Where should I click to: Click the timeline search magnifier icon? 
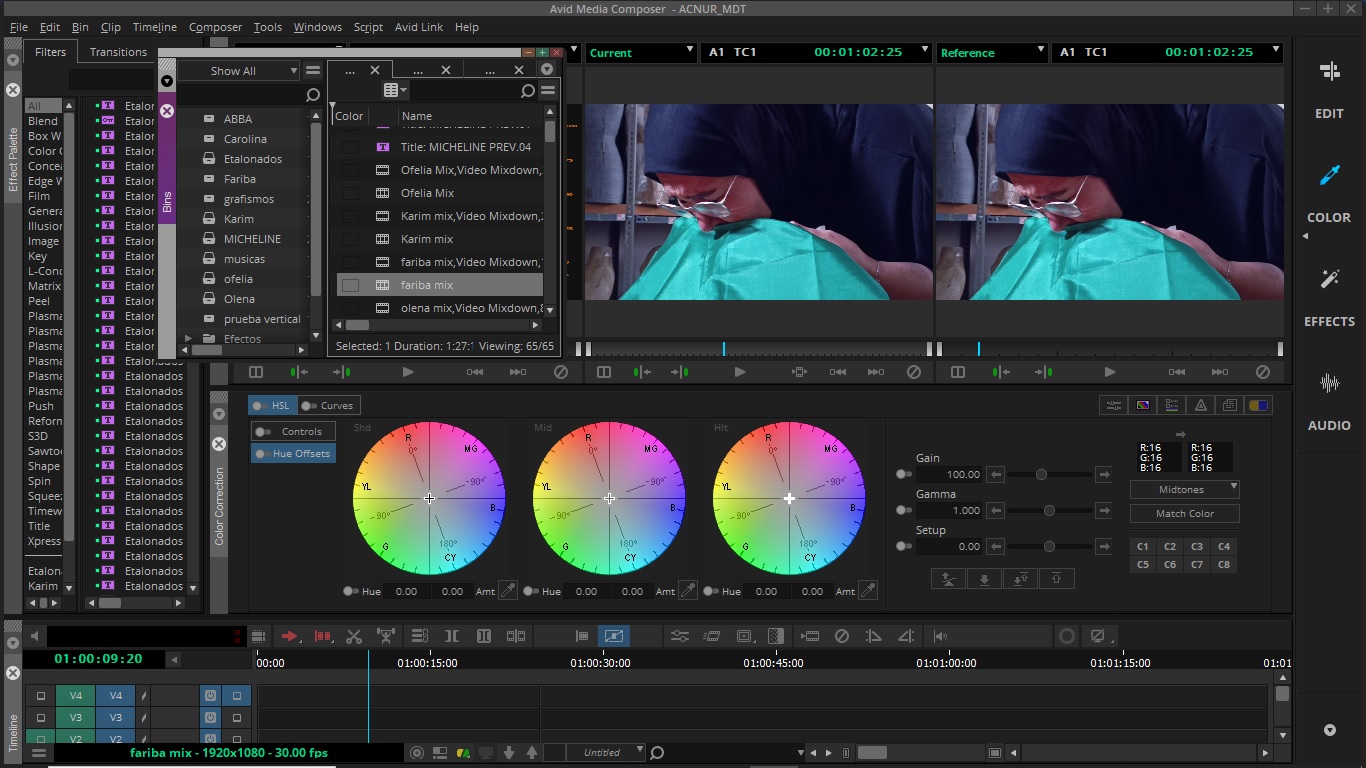click(657, 753)
